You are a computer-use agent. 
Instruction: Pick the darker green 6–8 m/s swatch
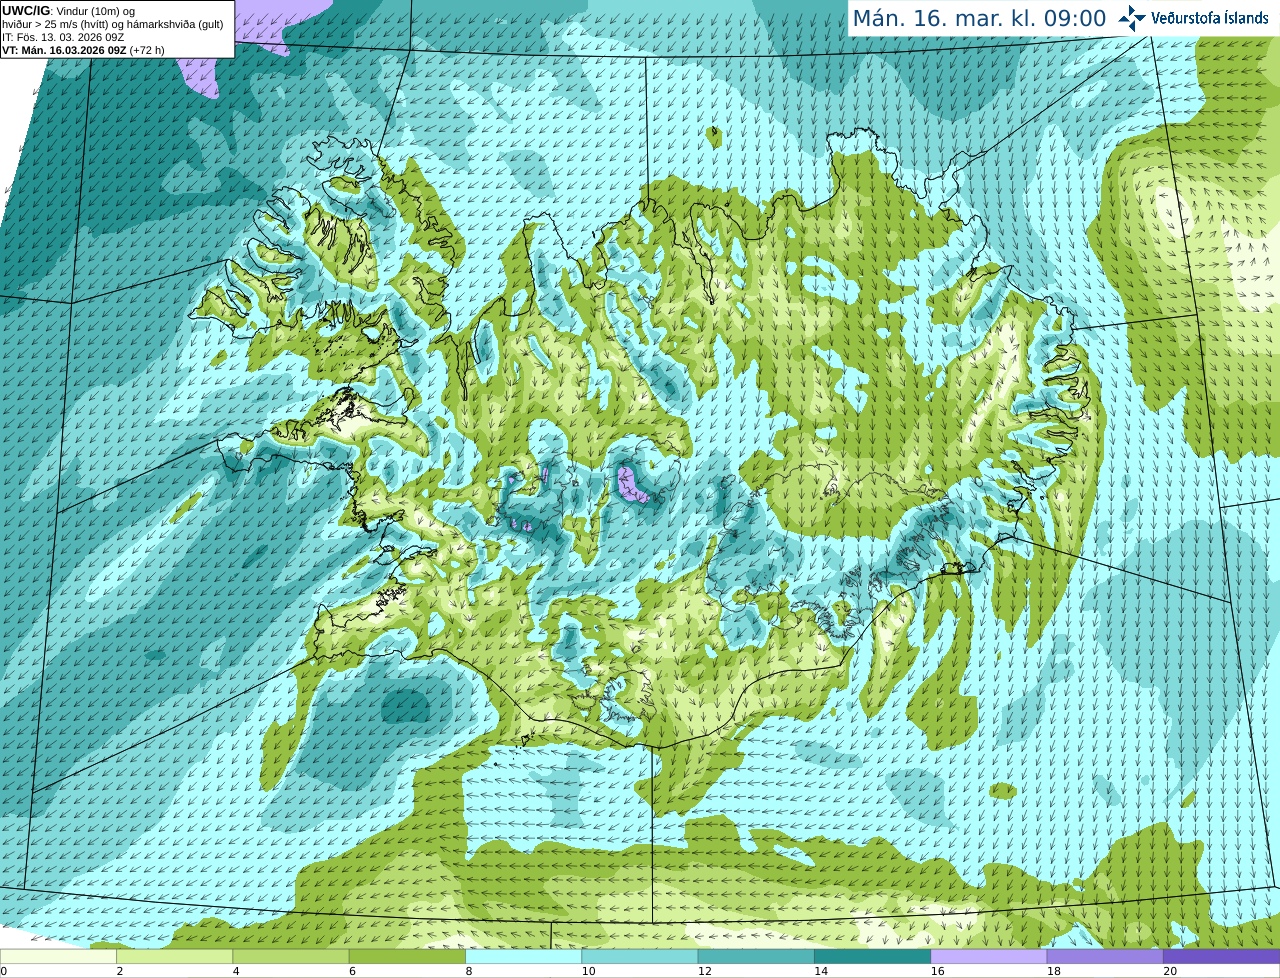(407, 956)
